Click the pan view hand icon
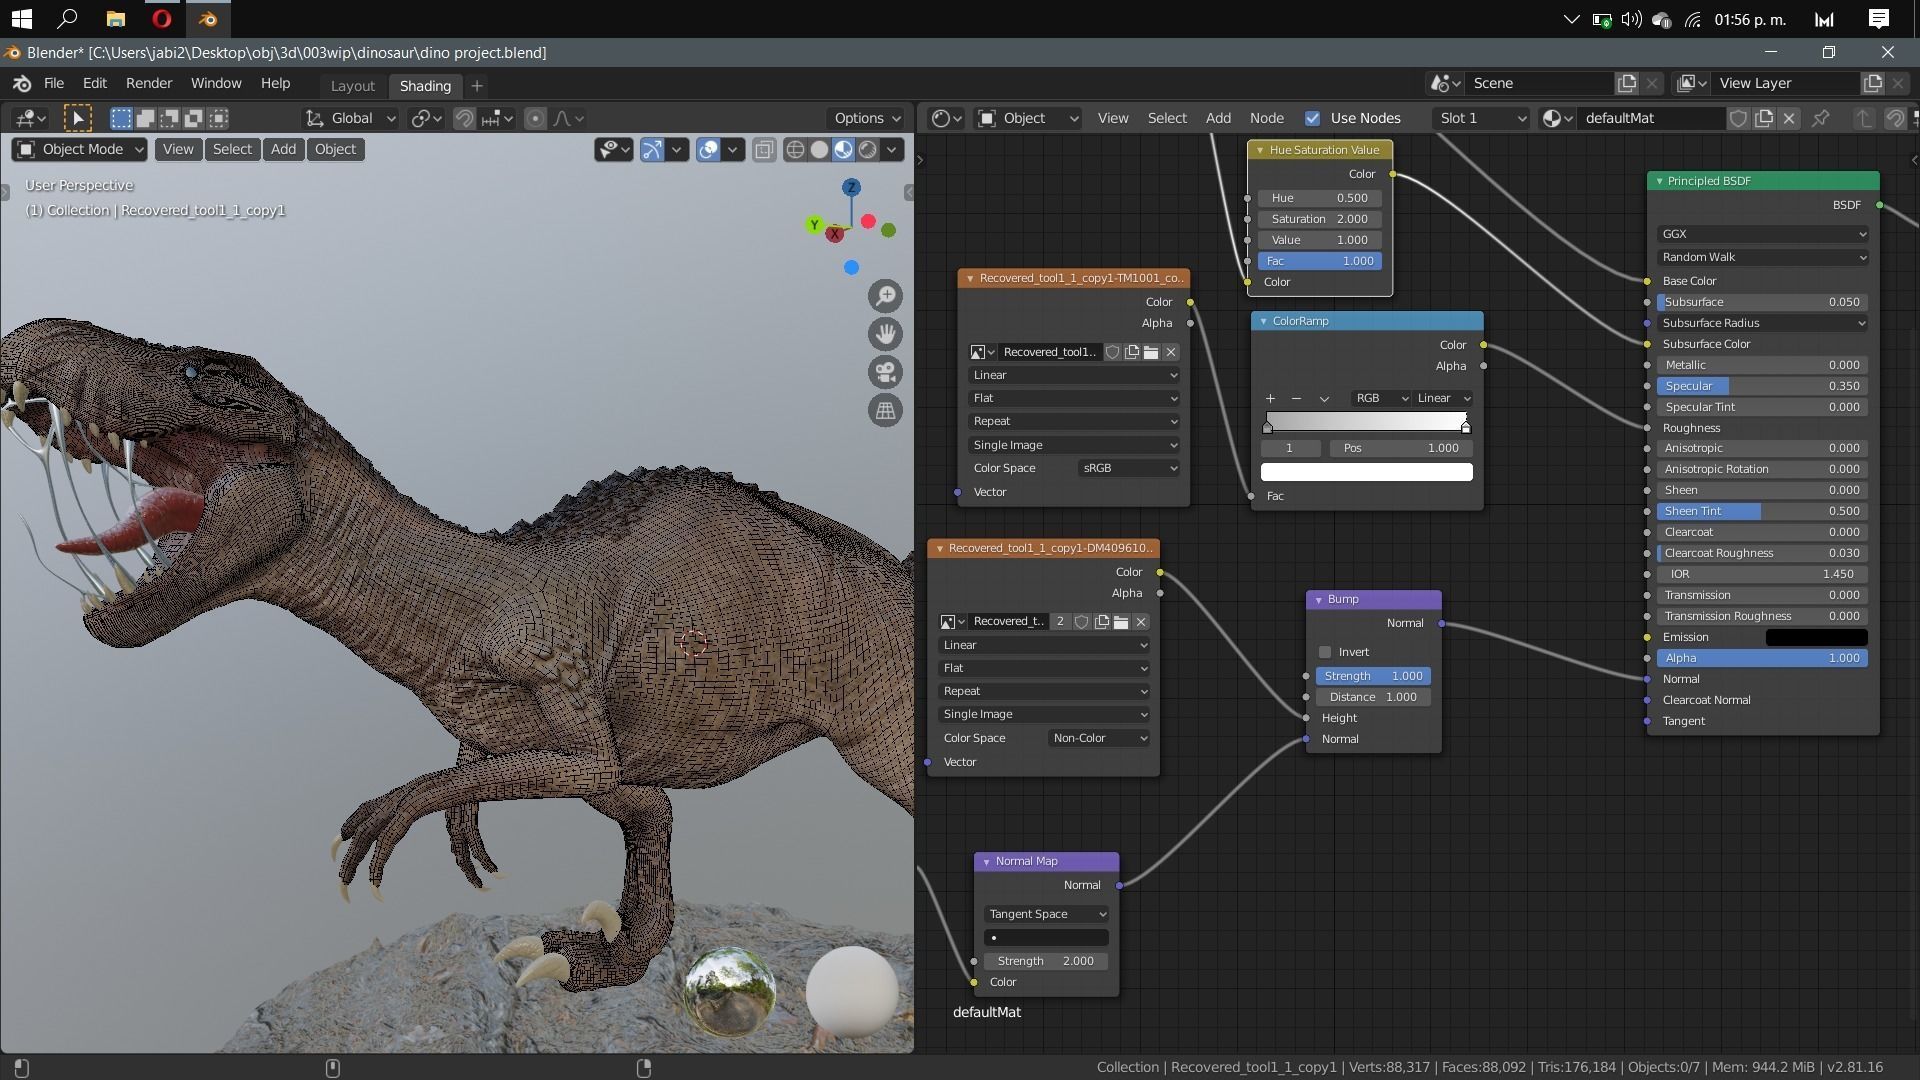This screenshot has height=1080, width=1920. point(885,334)
